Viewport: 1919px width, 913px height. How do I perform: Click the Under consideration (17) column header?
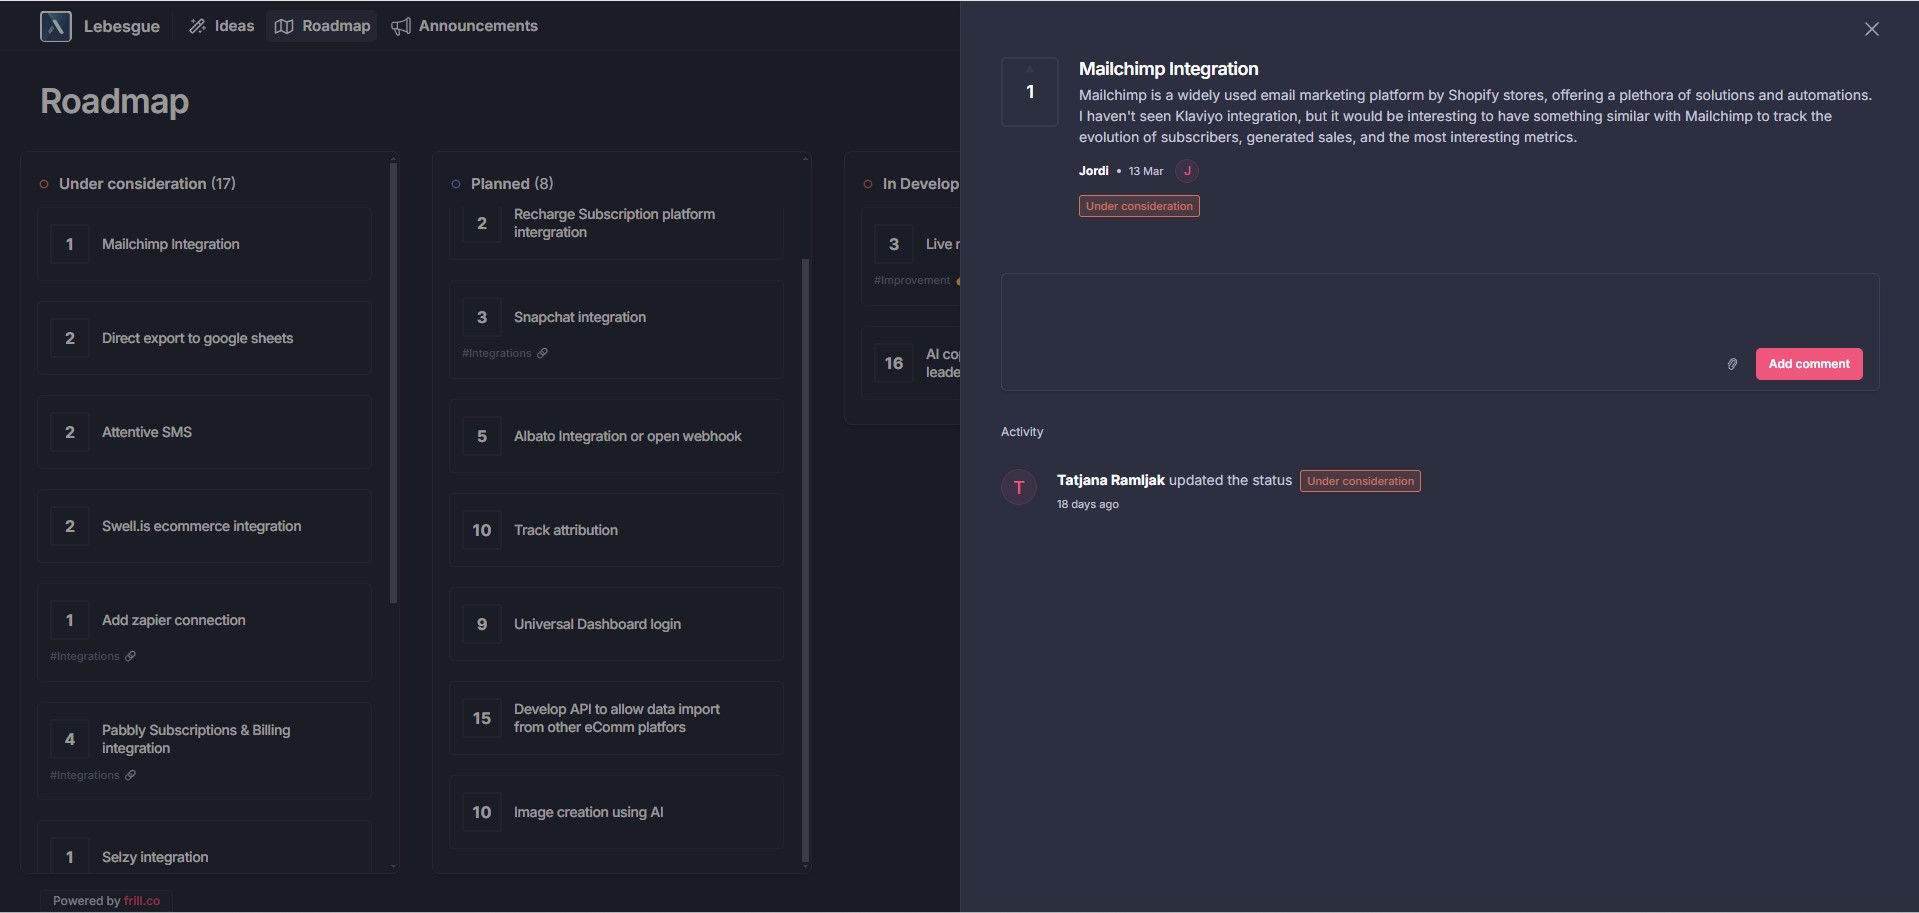147,184
